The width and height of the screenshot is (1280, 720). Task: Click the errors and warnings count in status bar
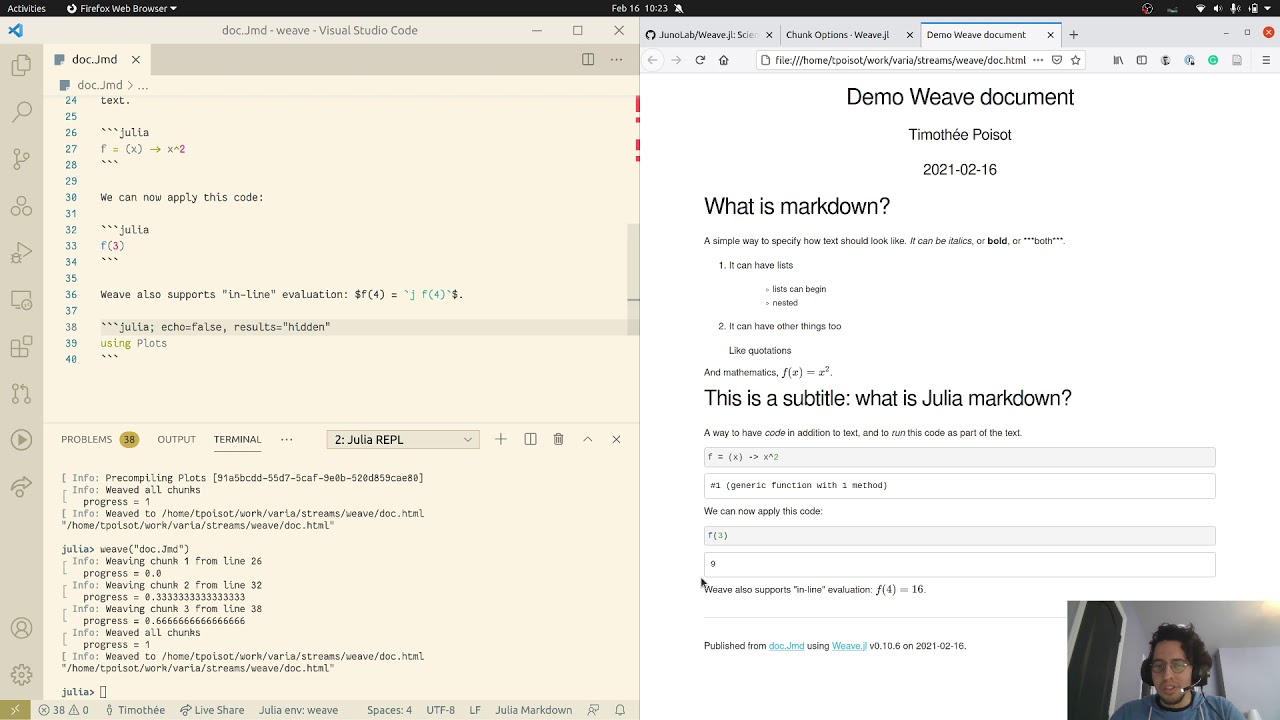[x=63, y=710]
